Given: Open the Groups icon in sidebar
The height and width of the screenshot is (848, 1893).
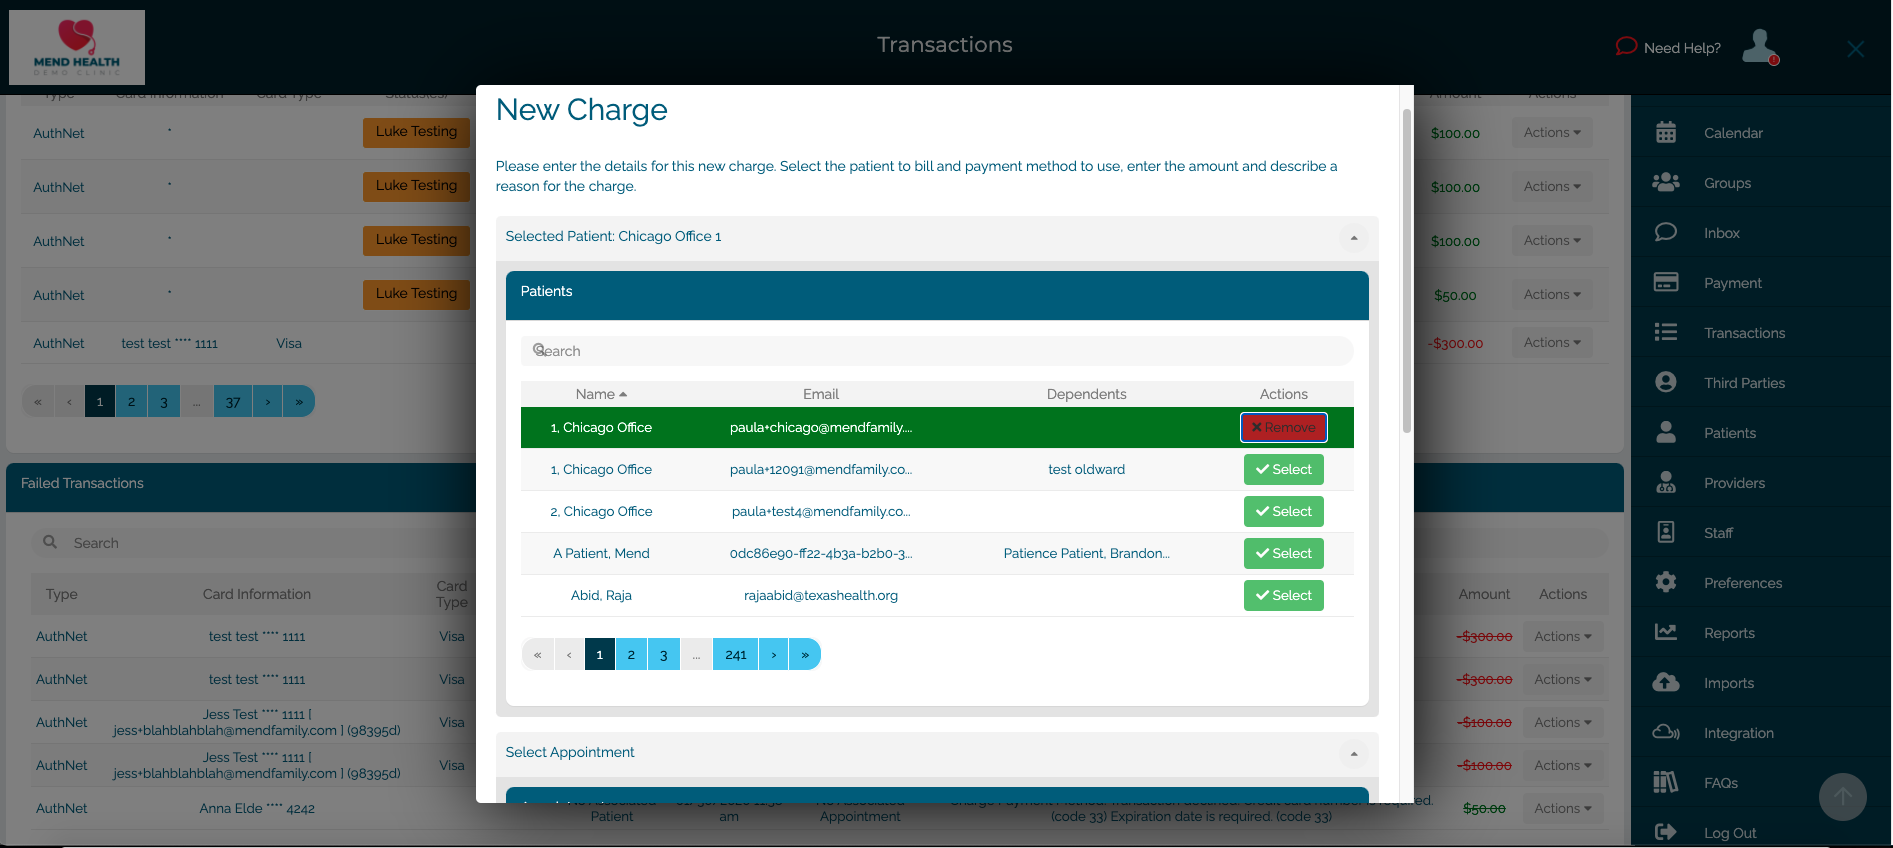Looking at the screenshot, I should coord(1665,183).
